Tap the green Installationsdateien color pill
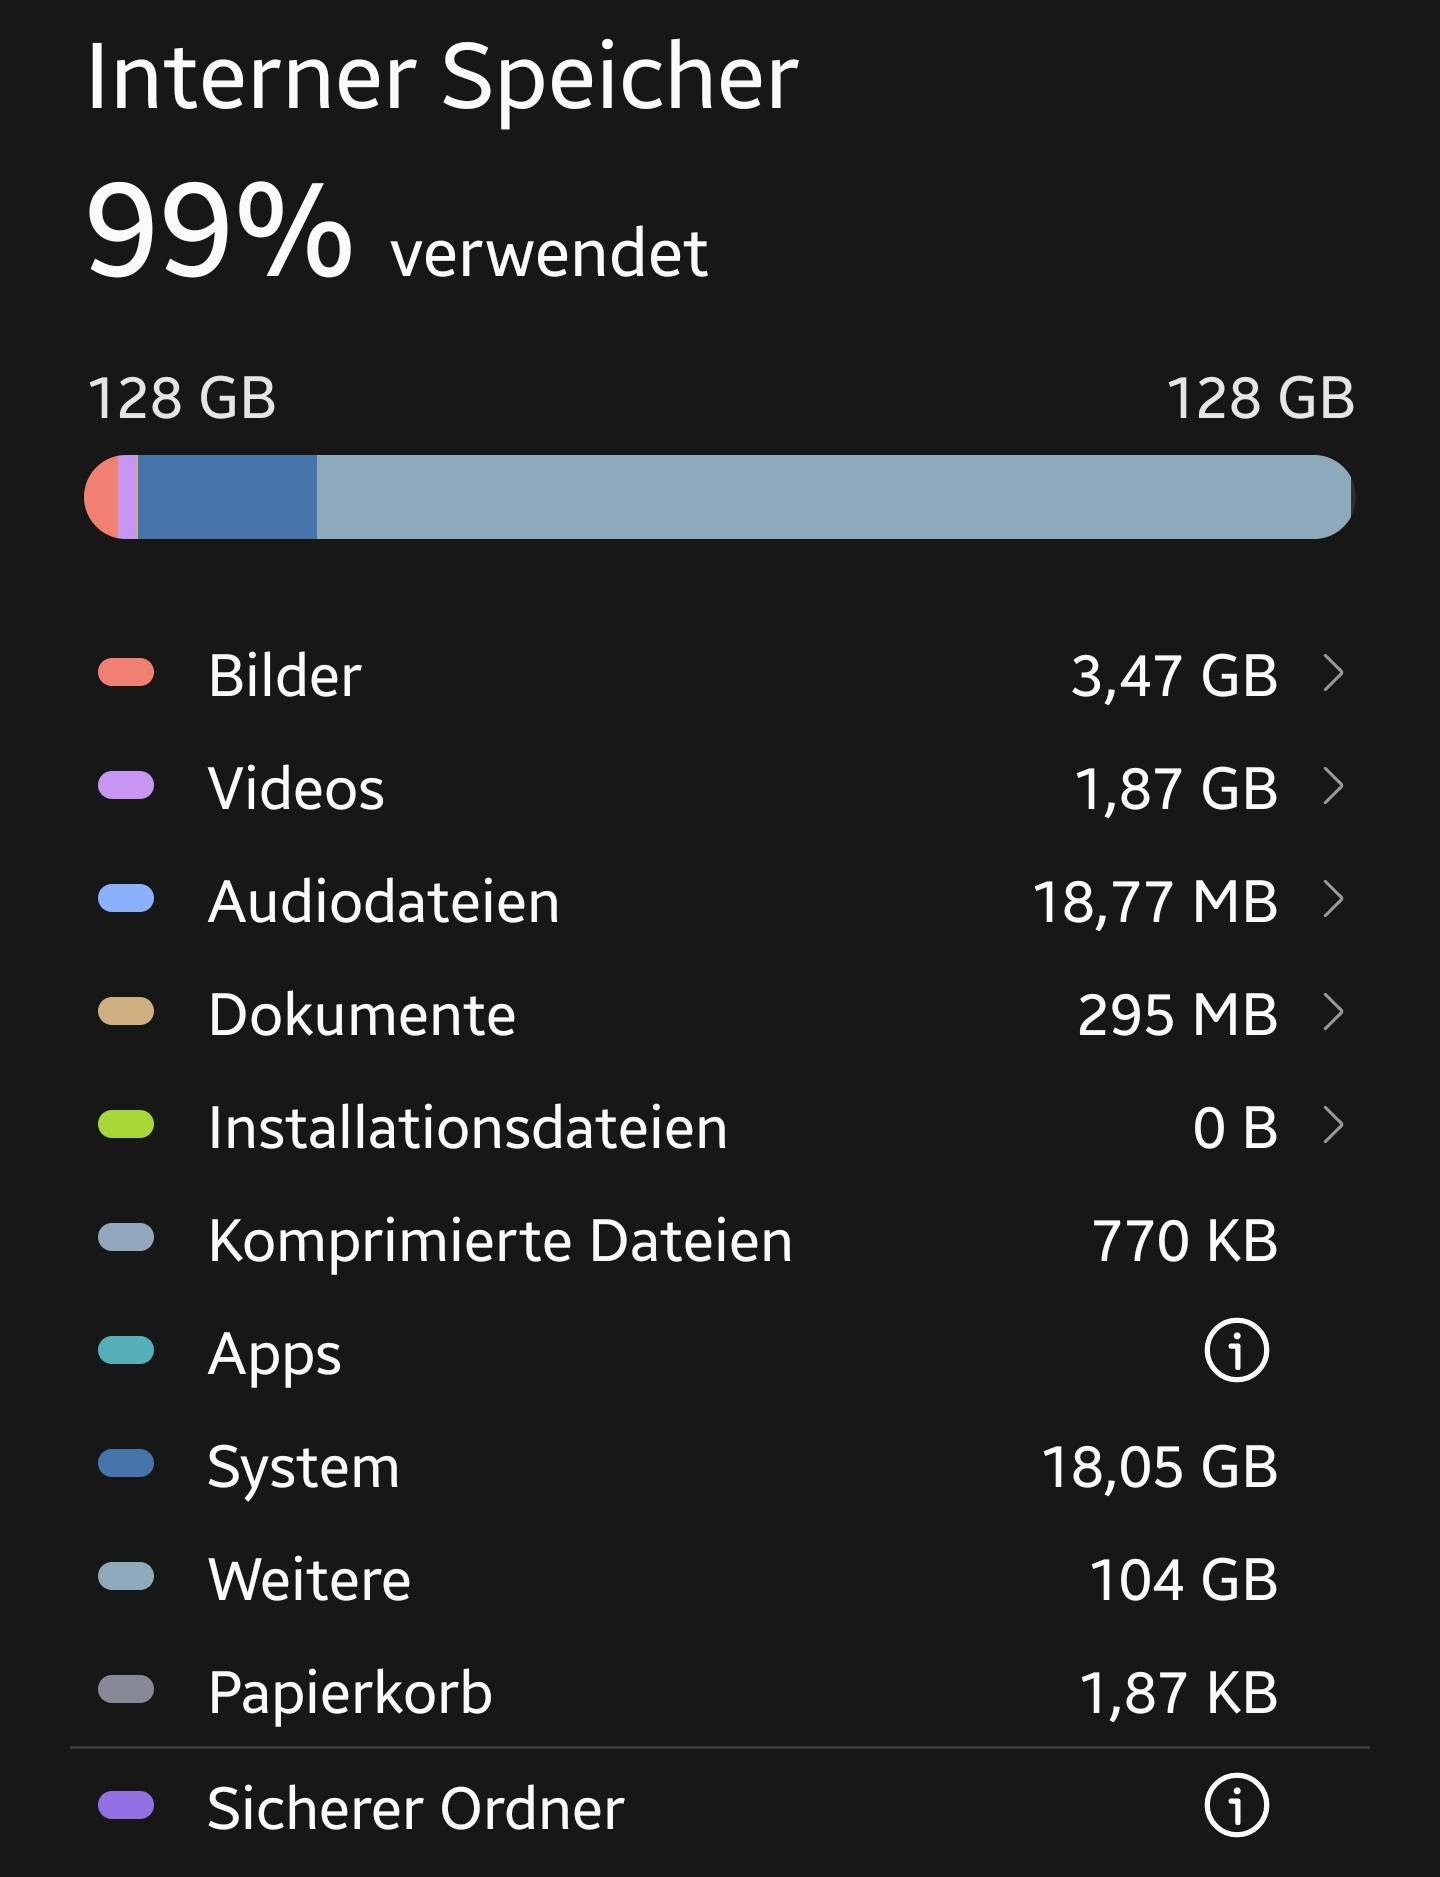Viewport: 1440px width, 1877px height. [x=126, y=1125]
